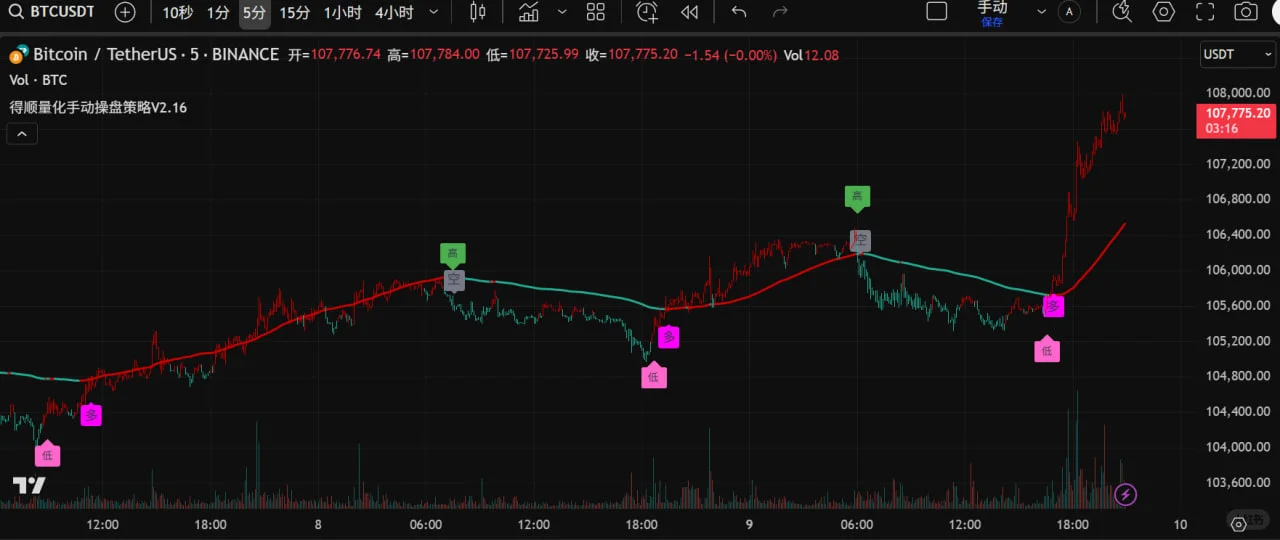Click the 105,200.00 price axis label
Image resolution: width=1280 pixels, height=540 pixels.
point(1238,340)
